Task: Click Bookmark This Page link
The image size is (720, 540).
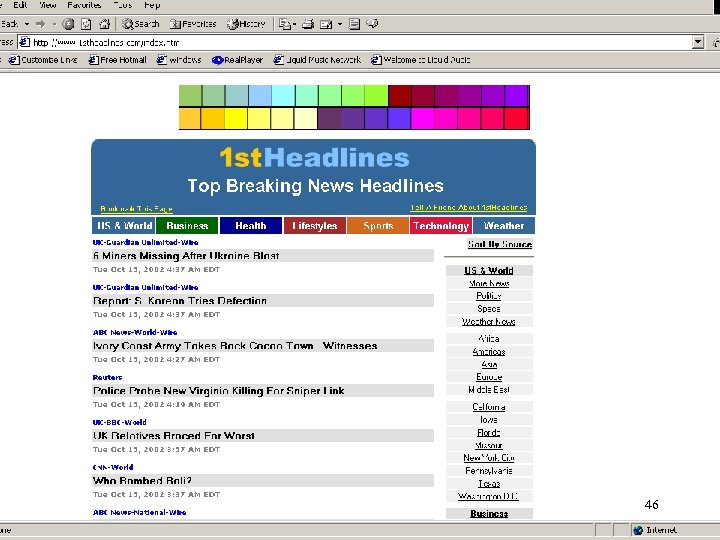Action: tap(136, 209)
